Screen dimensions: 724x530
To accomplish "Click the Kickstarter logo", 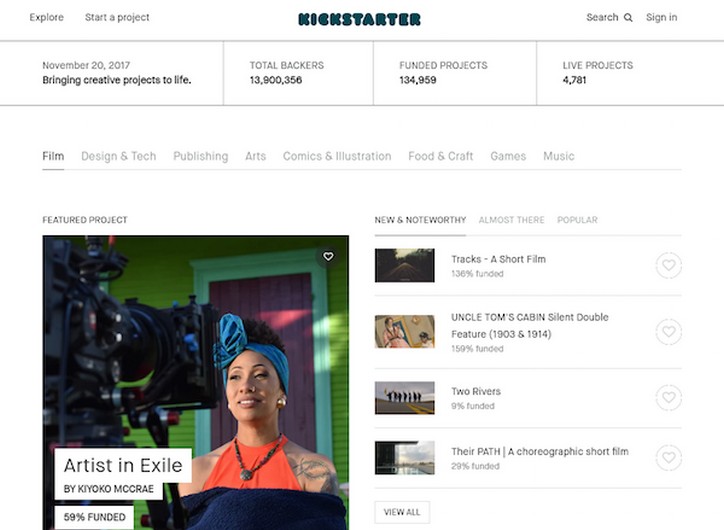I will 359,19.
